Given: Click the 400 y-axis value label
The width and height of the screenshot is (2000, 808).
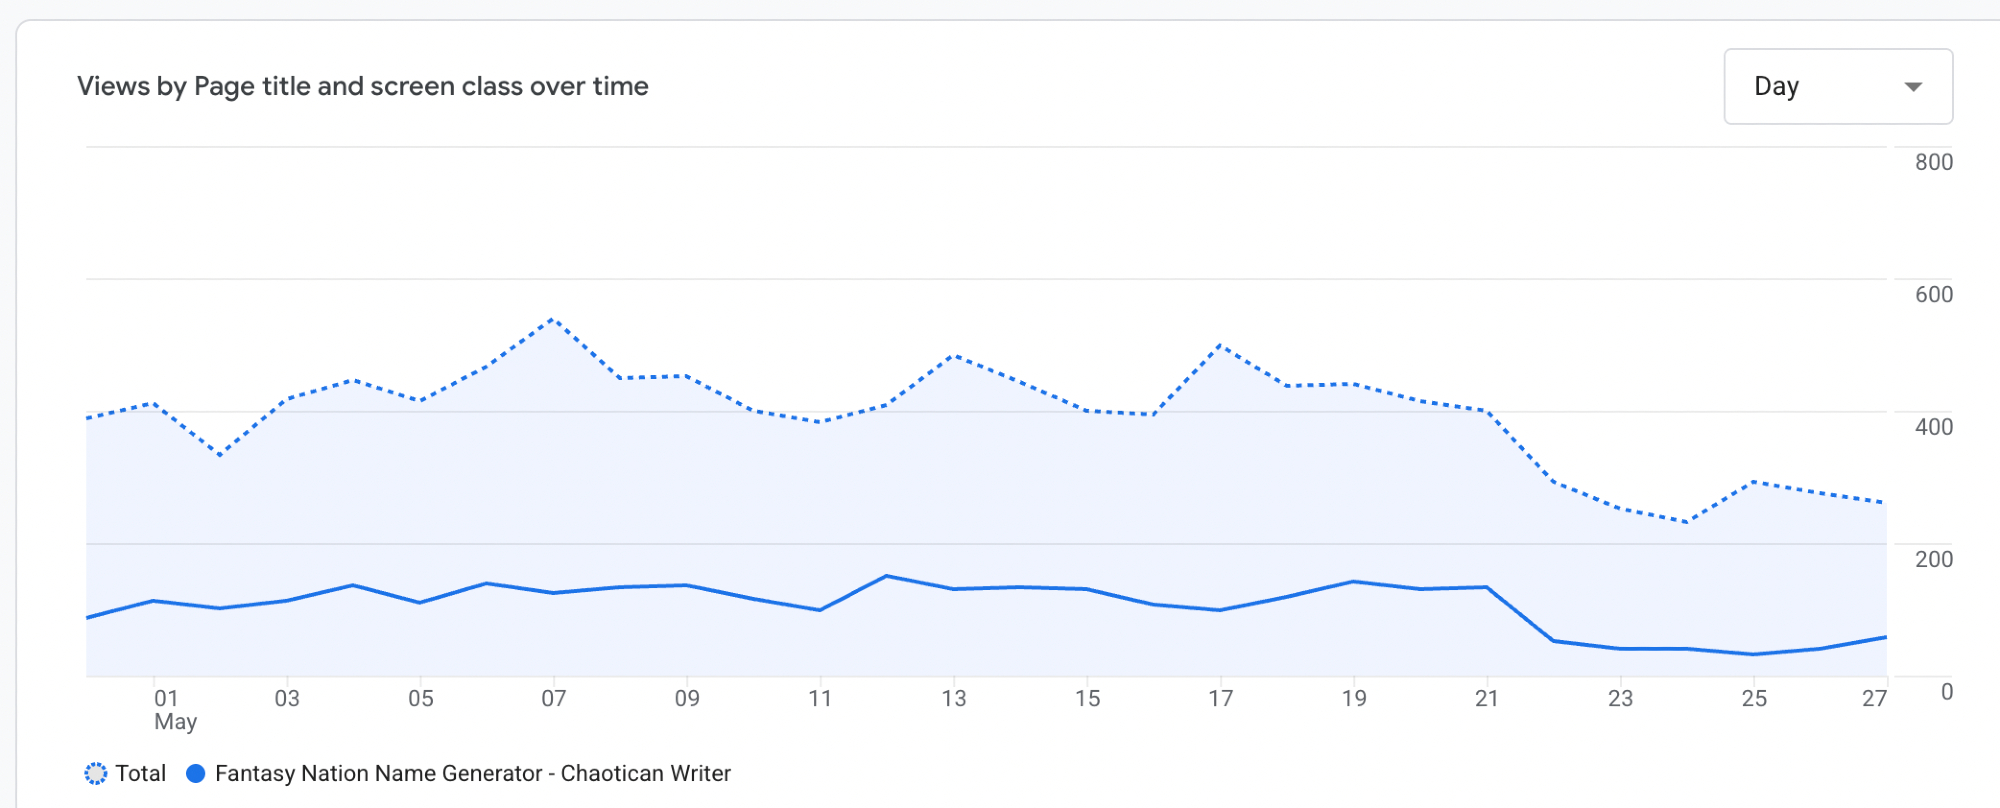Looking at the screenshot, I should click(x=1933, y=427).
